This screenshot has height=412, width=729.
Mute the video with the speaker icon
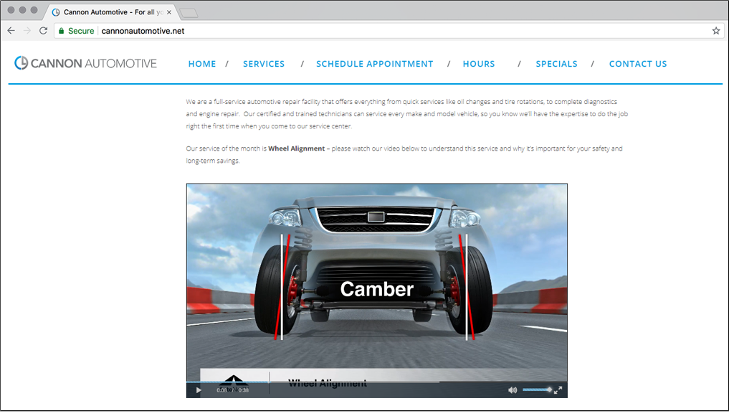(512, 389)
